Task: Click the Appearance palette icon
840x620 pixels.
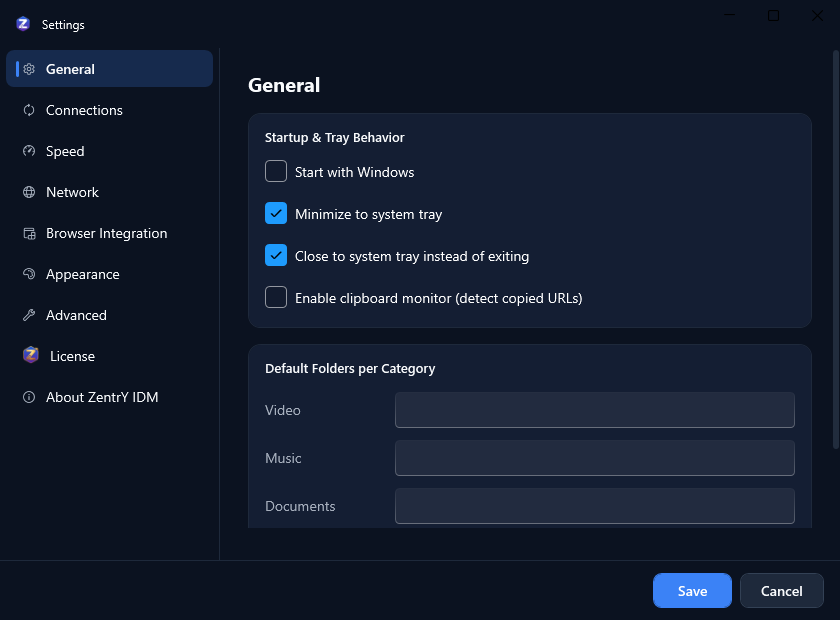Action: coord(29,274)
